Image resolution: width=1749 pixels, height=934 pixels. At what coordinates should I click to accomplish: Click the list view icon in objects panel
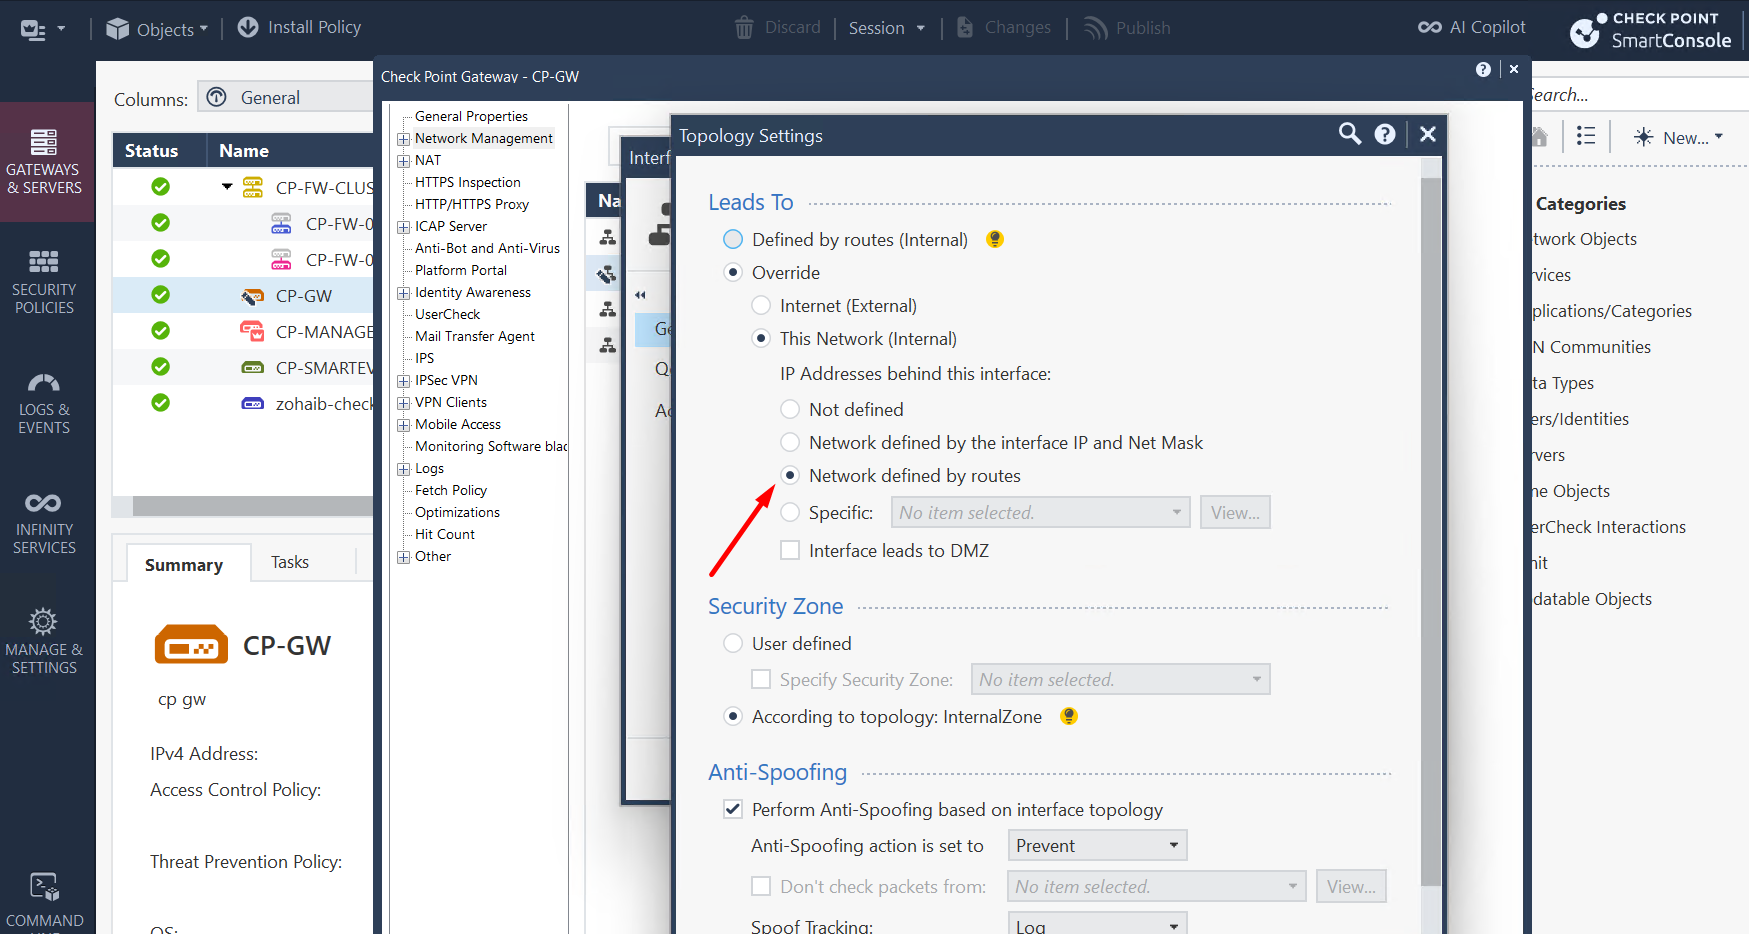1586,136
